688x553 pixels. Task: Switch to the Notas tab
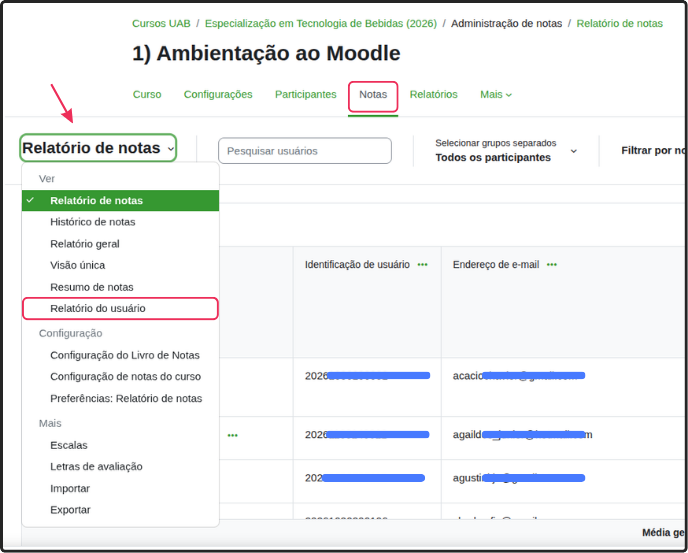pos(373,95)
